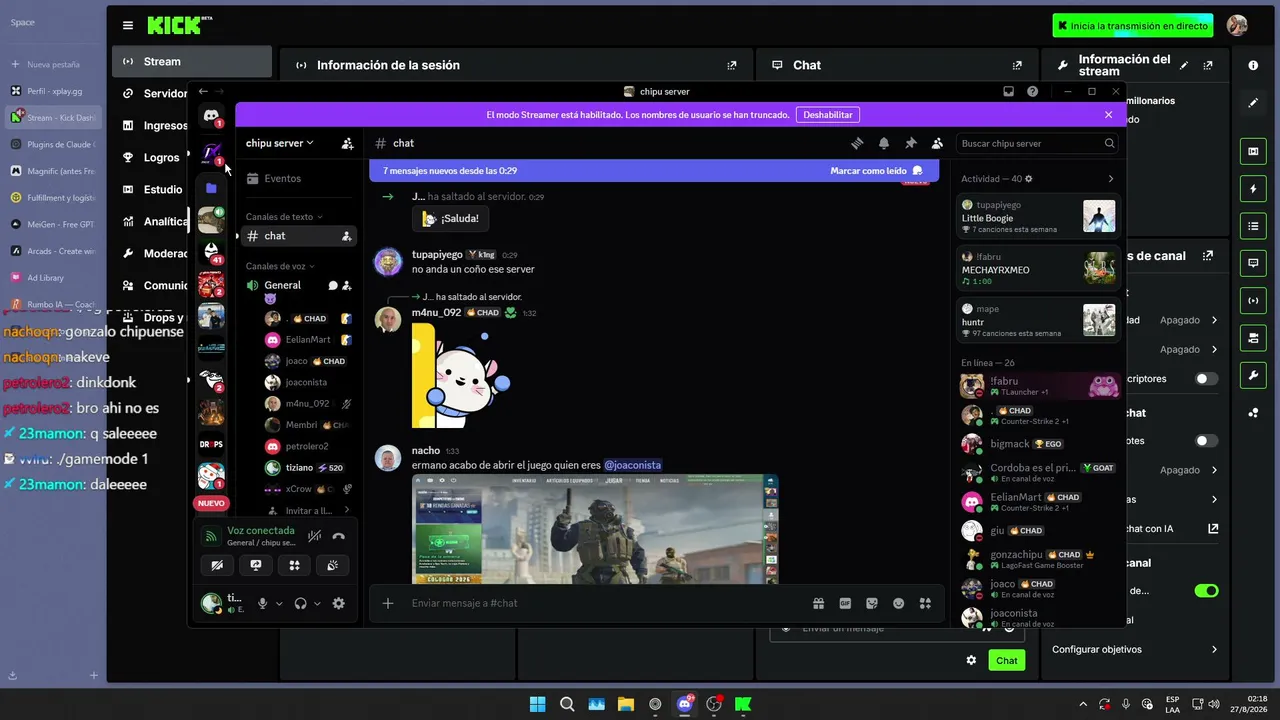This screenshot has height=720, width=1280.
Task: Expand chipu server dropdown menu
Action: (x=280, y=143)
